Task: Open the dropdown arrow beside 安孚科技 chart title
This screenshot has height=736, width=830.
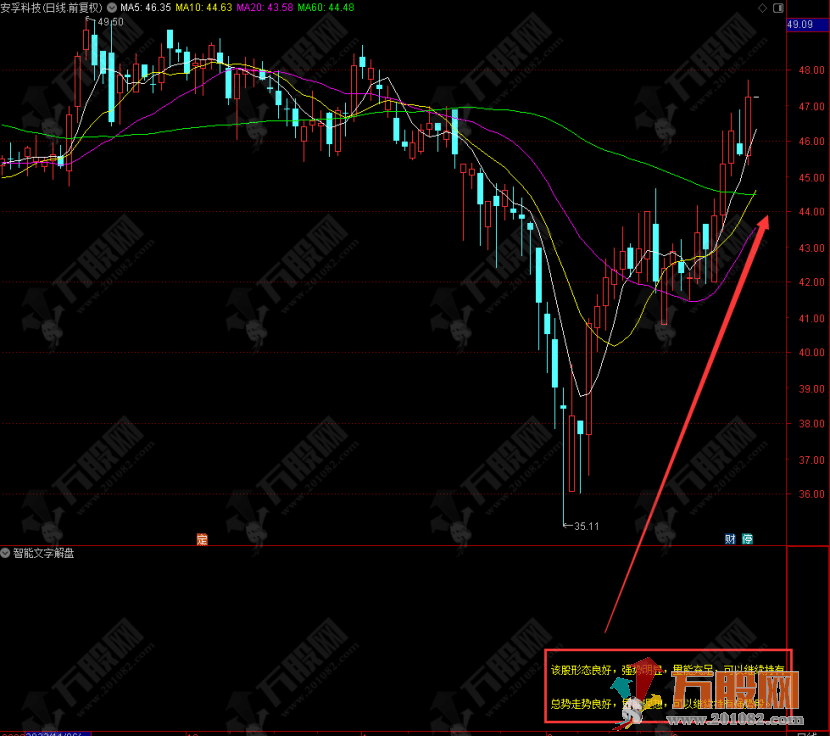Action: [112, 8]
